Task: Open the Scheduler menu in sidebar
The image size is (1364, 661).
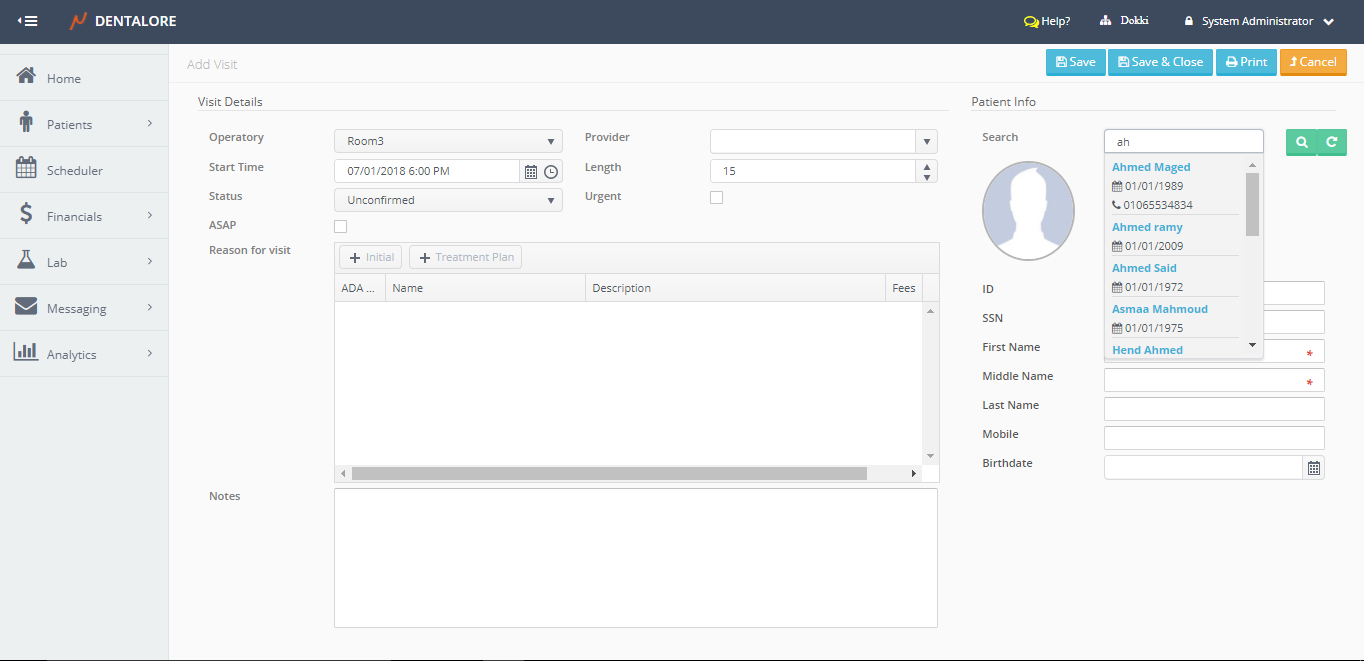Action: pos(74,171)
